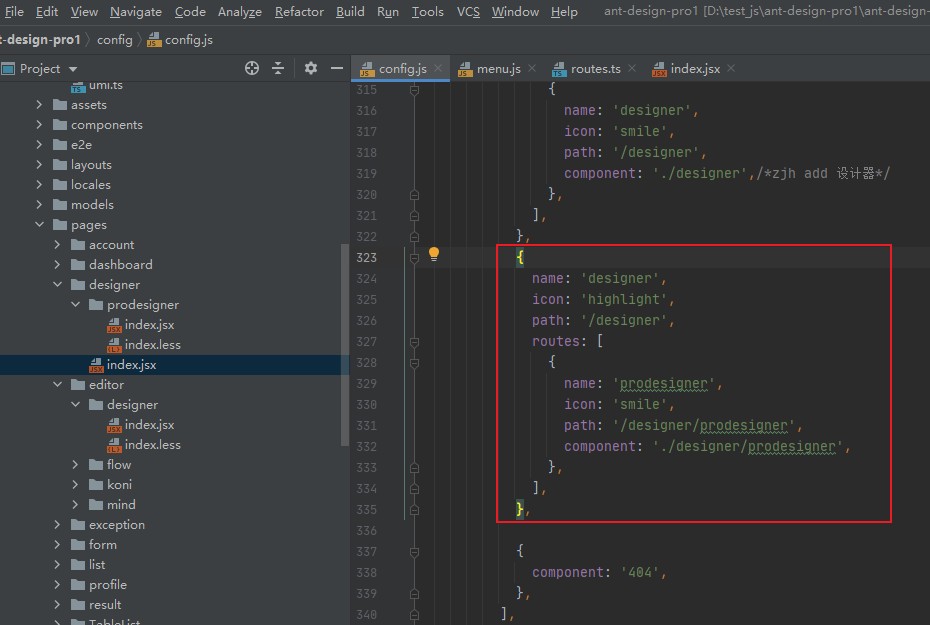Click the Collapse All icon in Project panel
This screenshot has width=930, height=625.
point(278,68)
